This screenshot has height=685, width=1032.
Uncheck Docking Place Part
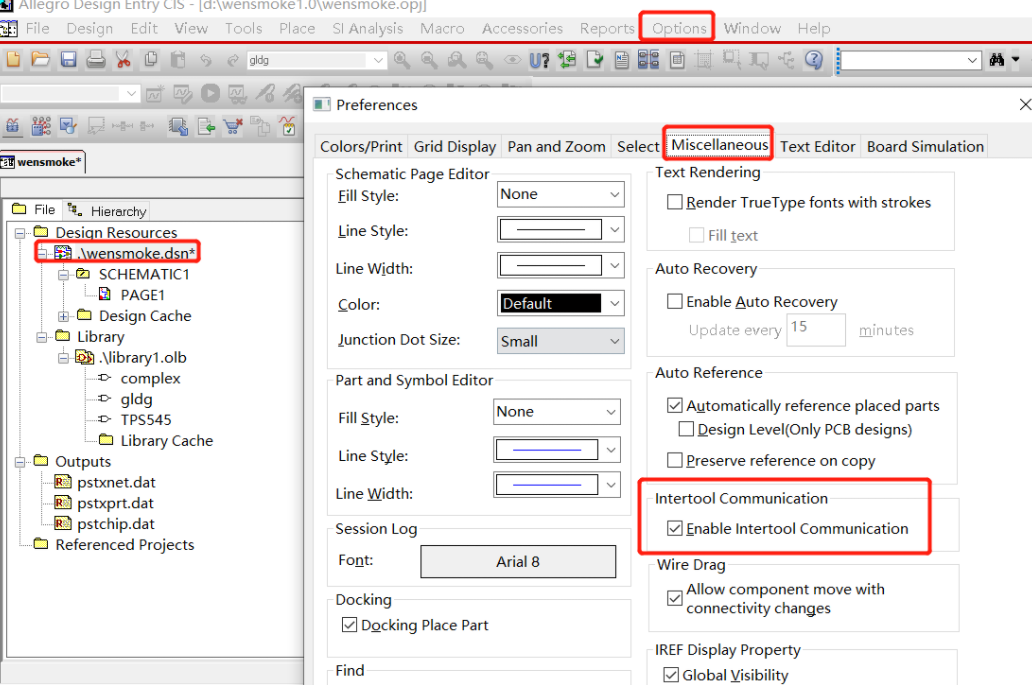pyautogui.click(x=349, y=624)
